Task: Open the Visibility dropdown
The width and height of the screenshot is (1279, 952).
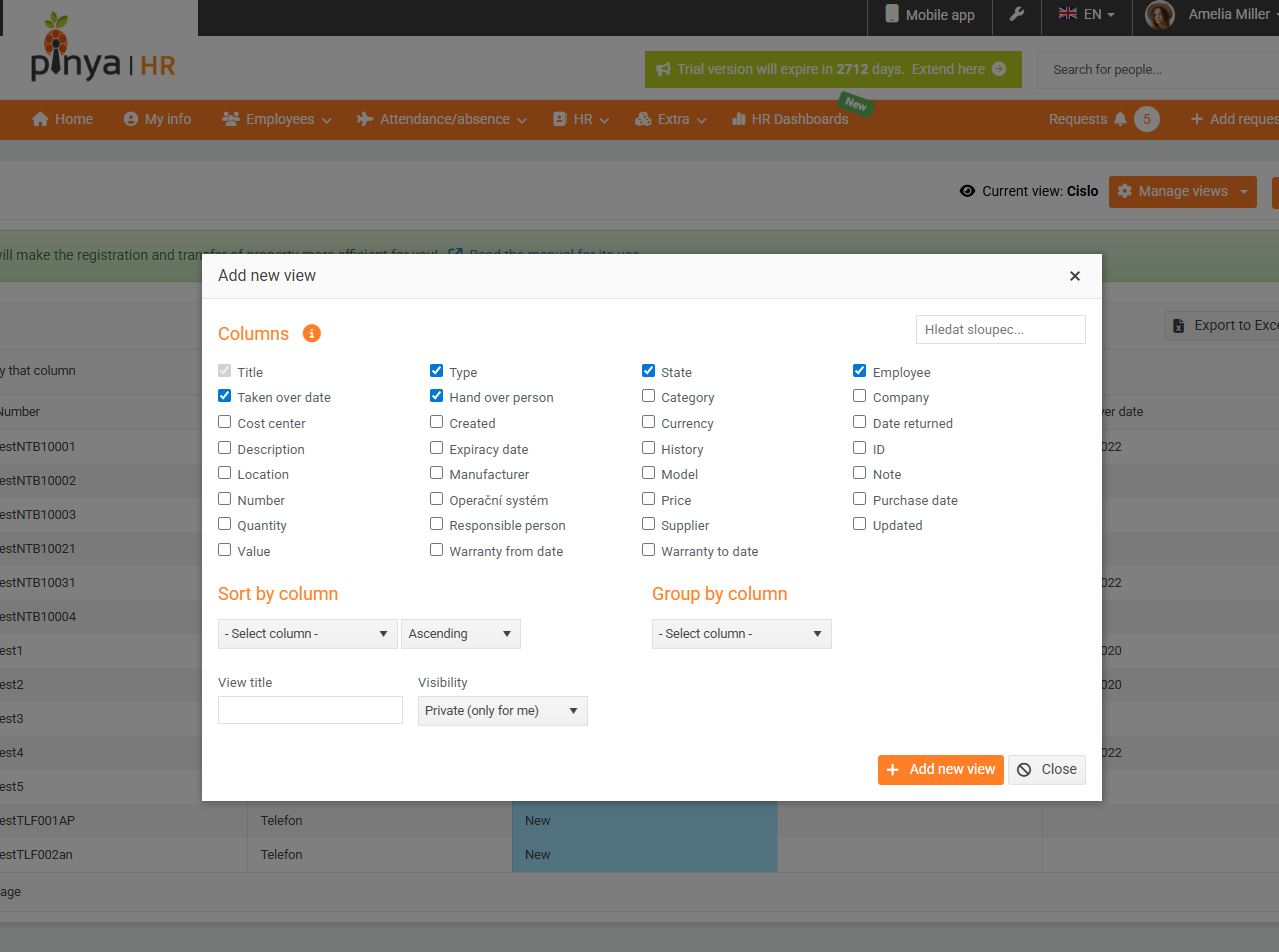Action: [502, 711]
